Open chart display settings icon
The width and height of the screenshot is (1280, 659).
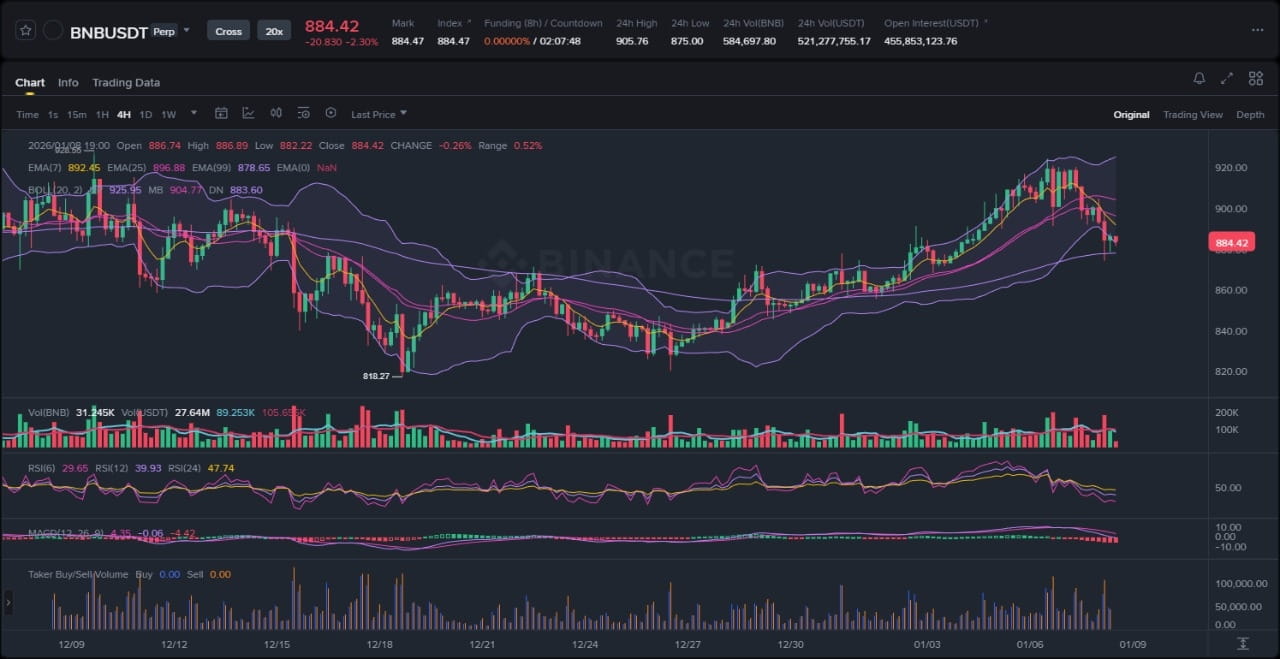[x=303, y=113]
